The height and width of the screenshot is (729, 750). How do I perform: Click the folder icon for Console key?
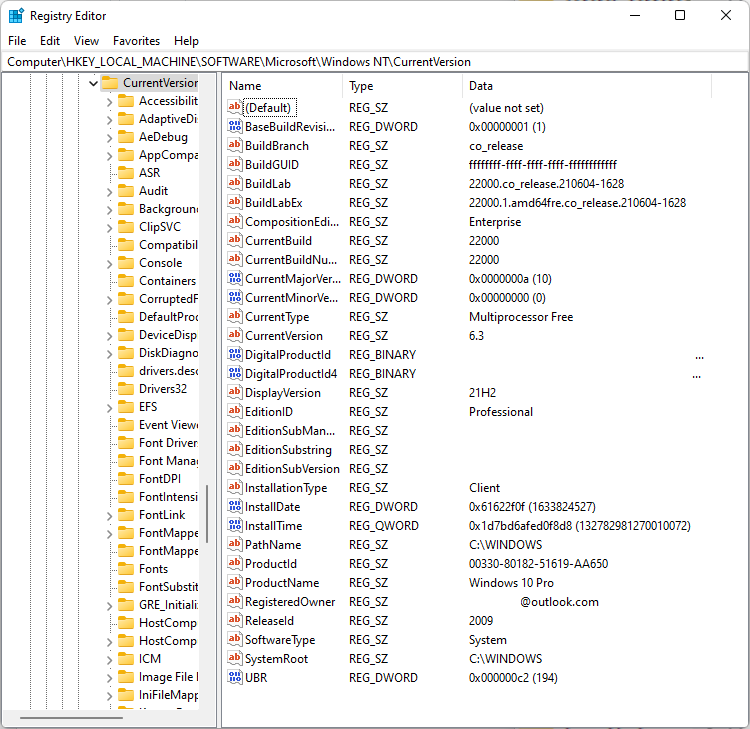[126, 263]
